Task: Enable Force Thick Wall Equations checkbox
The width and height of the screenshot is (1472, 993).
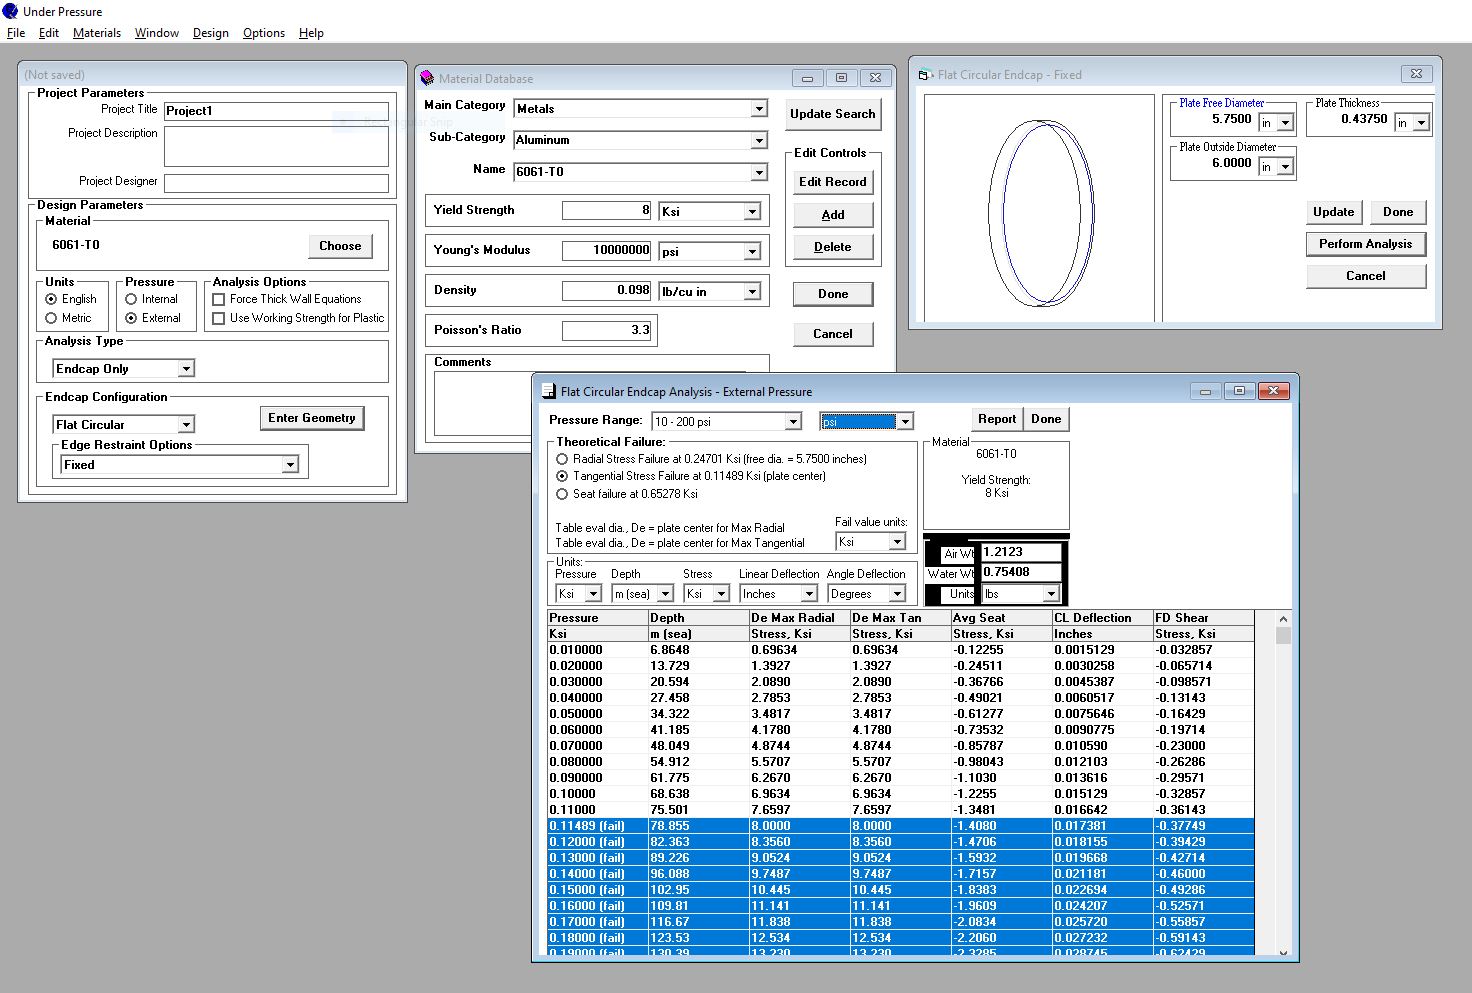Action: coord(219,299)
